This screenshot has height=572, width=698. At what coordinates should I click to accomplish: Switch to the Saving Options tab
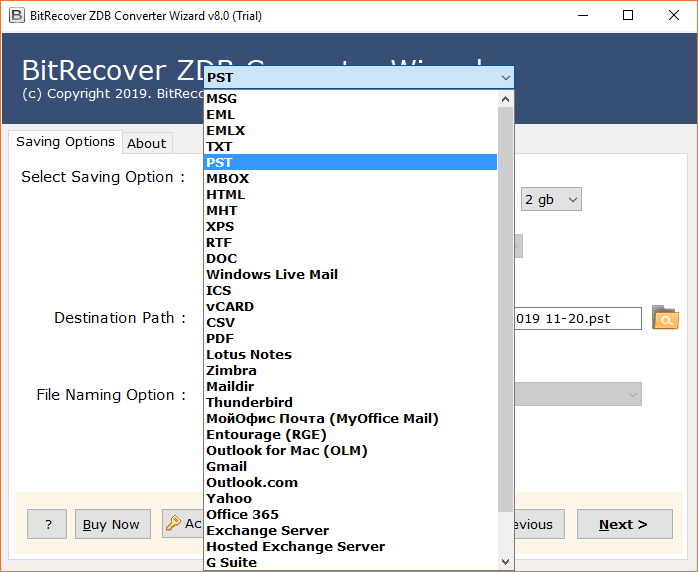65,142
